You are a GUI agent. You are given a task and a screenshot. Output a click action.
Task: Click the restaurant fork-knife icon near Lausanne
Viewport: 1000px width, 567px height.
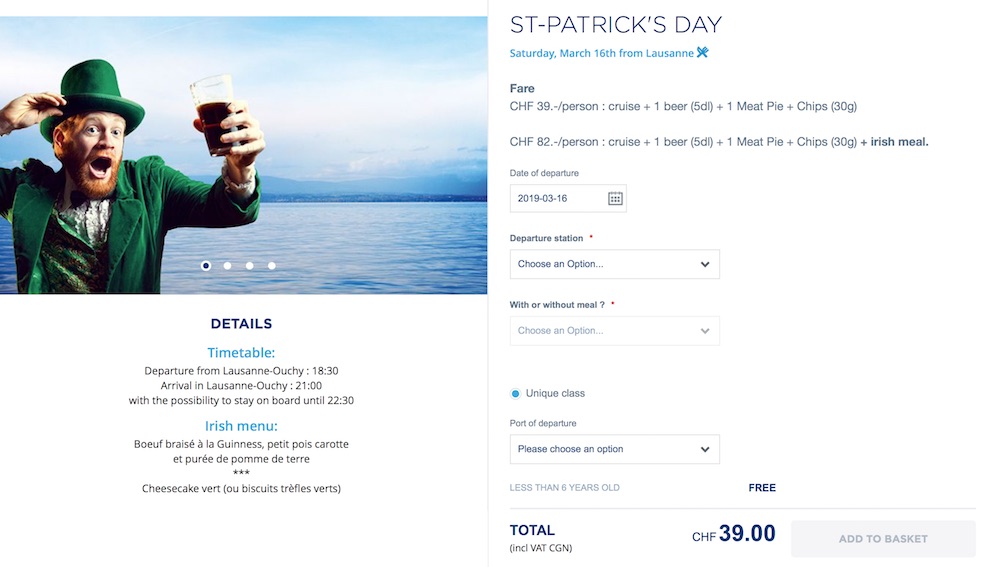[x=703, y=53]
